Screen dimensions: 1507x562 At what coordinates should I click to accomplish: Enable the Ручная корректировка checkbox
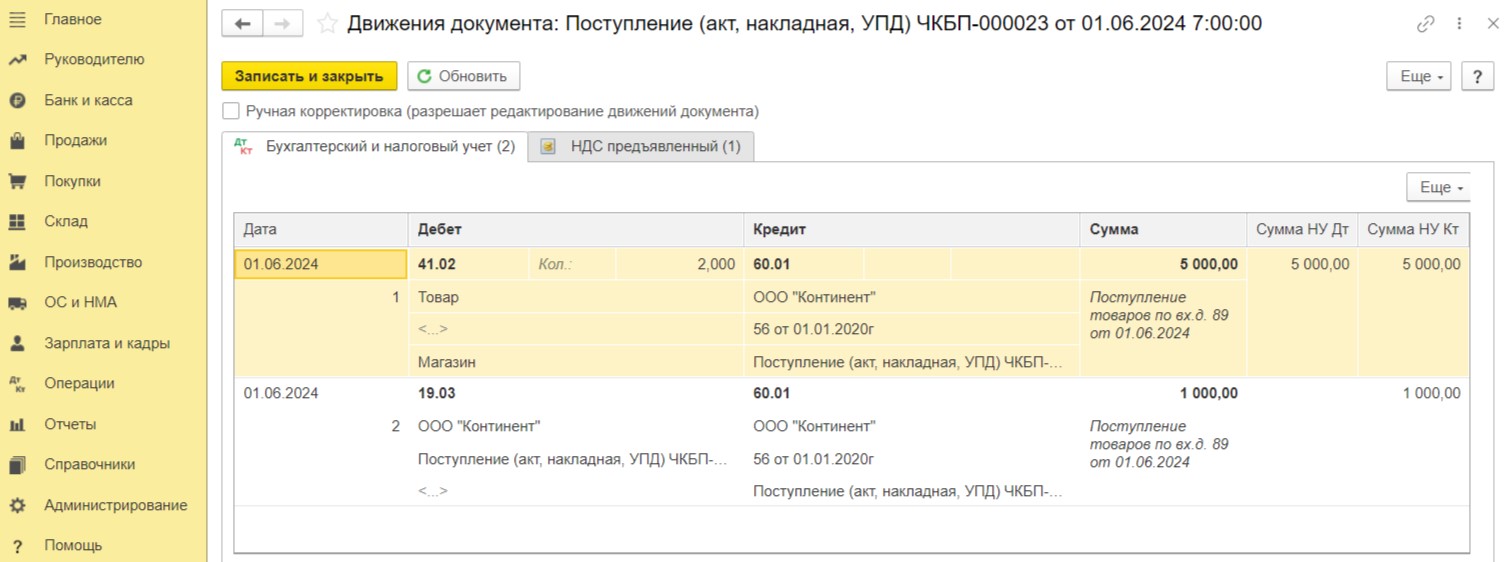231,111
